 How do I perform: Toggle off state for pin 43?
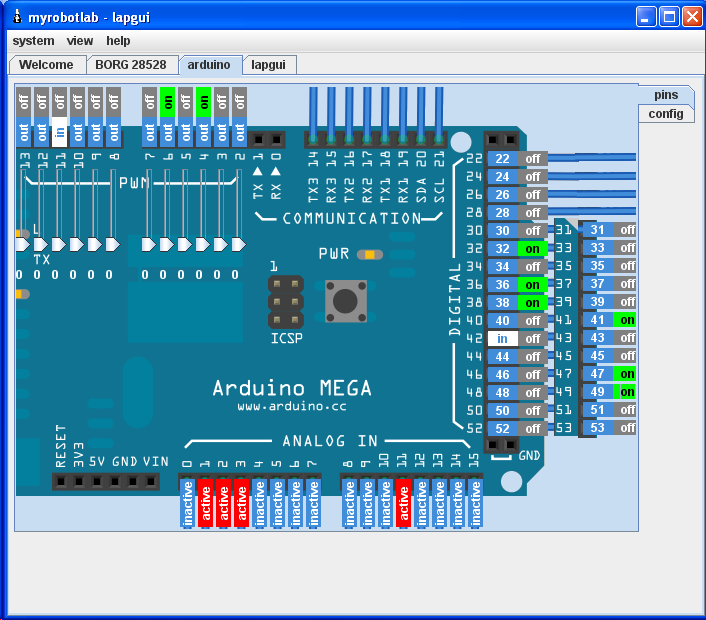tap(625, 338)
